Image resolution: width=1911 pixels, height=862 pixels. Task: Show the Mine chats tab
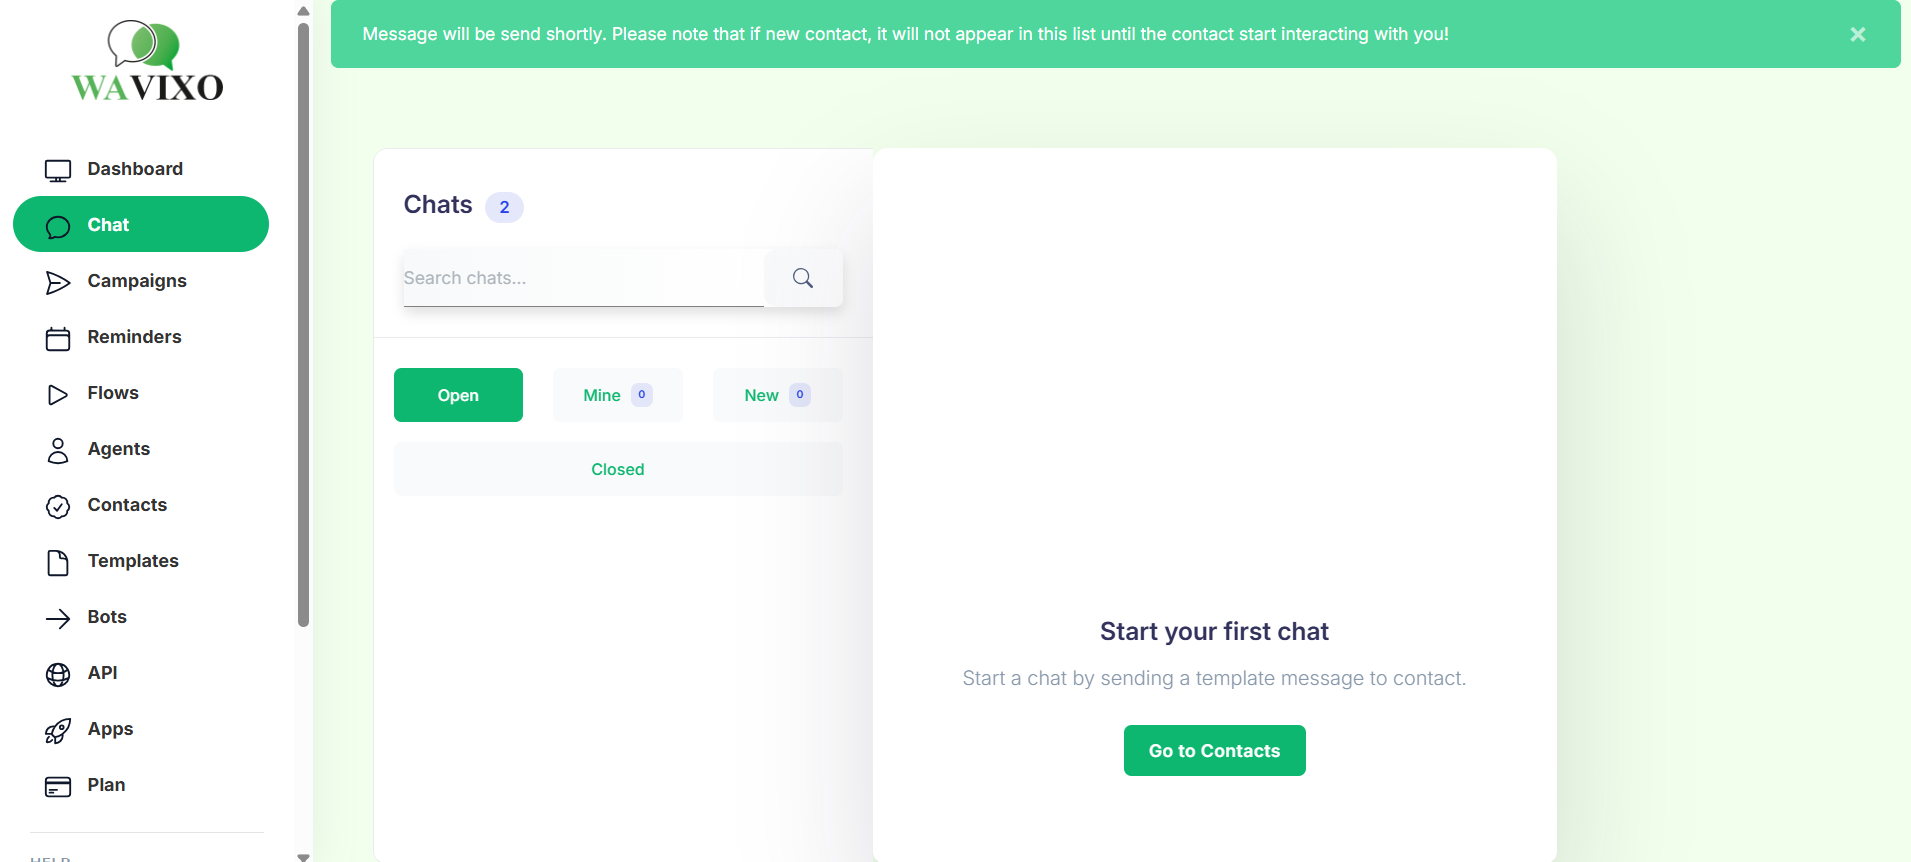pyautogui.click(x=617, y=395)
